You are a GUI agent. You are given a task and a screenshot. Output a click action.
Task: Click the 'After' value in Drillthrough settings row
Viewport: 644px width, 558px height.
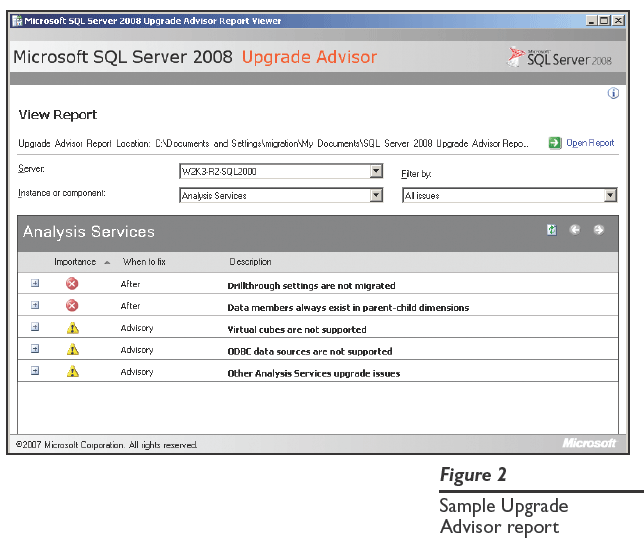(x=130, y=284)
